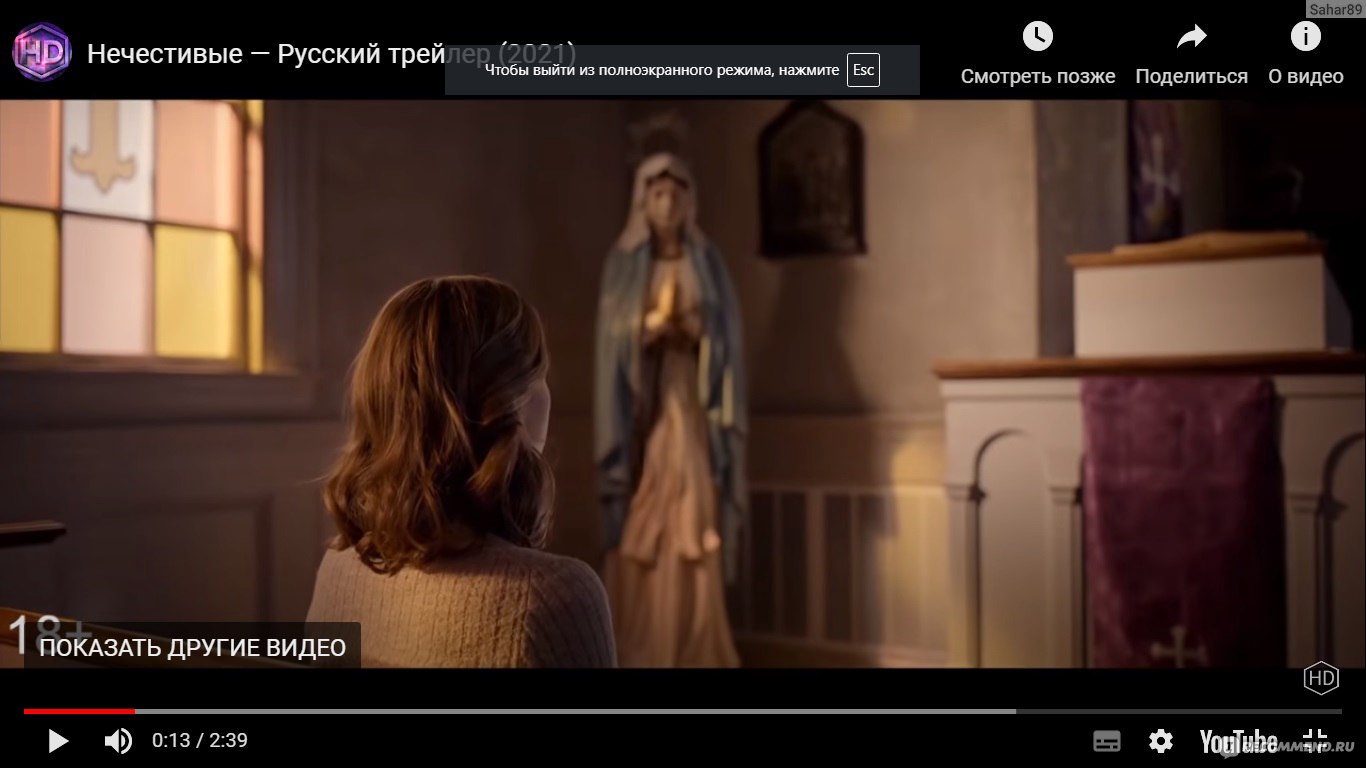1366x768 pixels.
Task: Play the paused trailer video
Action: 58,741
